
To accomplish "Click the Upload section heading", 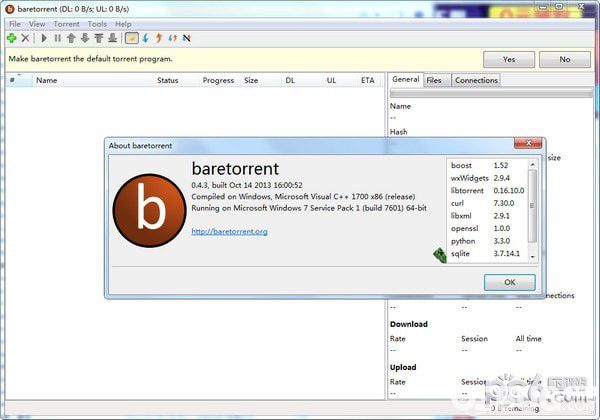I will (x=403, y=367).
